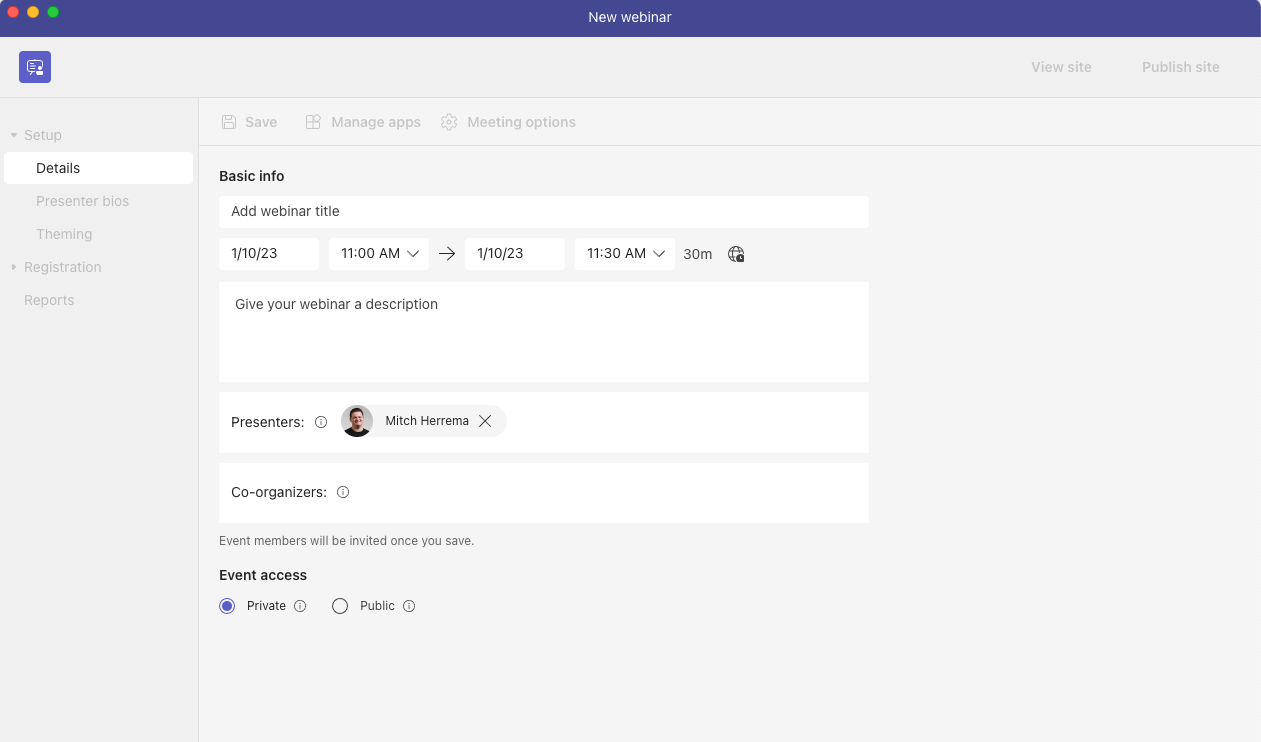This screenshot has width=1261, height=742.
Task: Open Reports in the sidebar
Action: coord(49,300)
